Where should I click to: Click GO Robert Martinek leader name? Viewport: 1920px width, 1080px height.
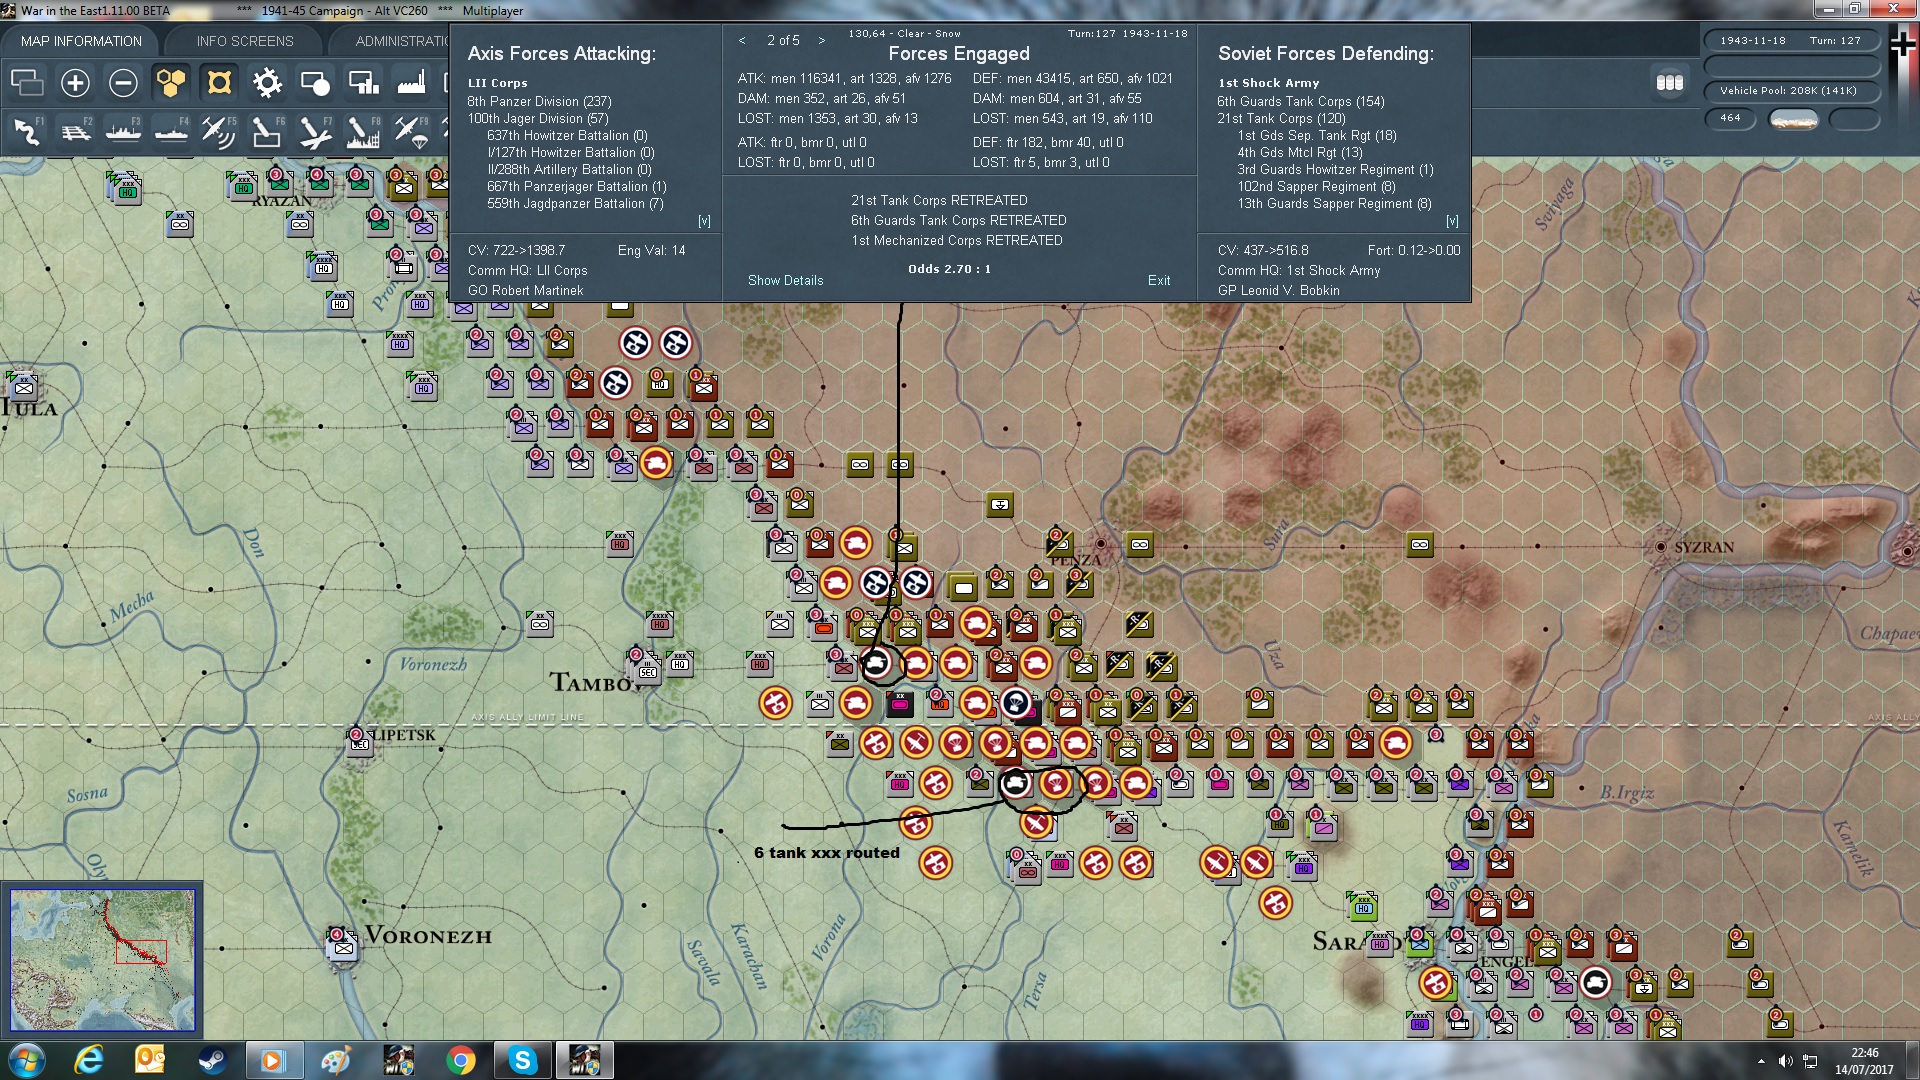(x=525, y=290)
